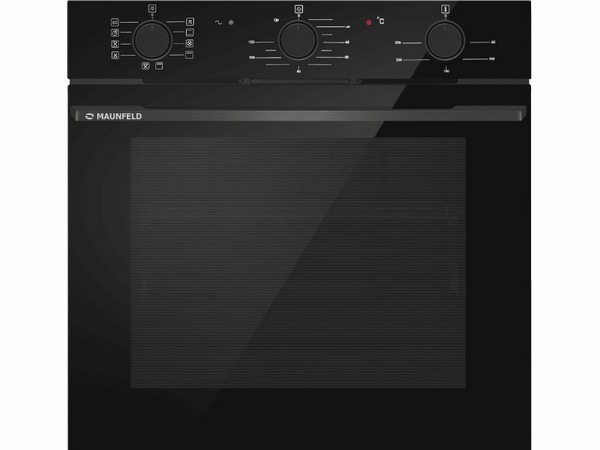The width and height of the screenshot is (600, 450).
Task: Click the oven door handle bar
Action: 300,114
